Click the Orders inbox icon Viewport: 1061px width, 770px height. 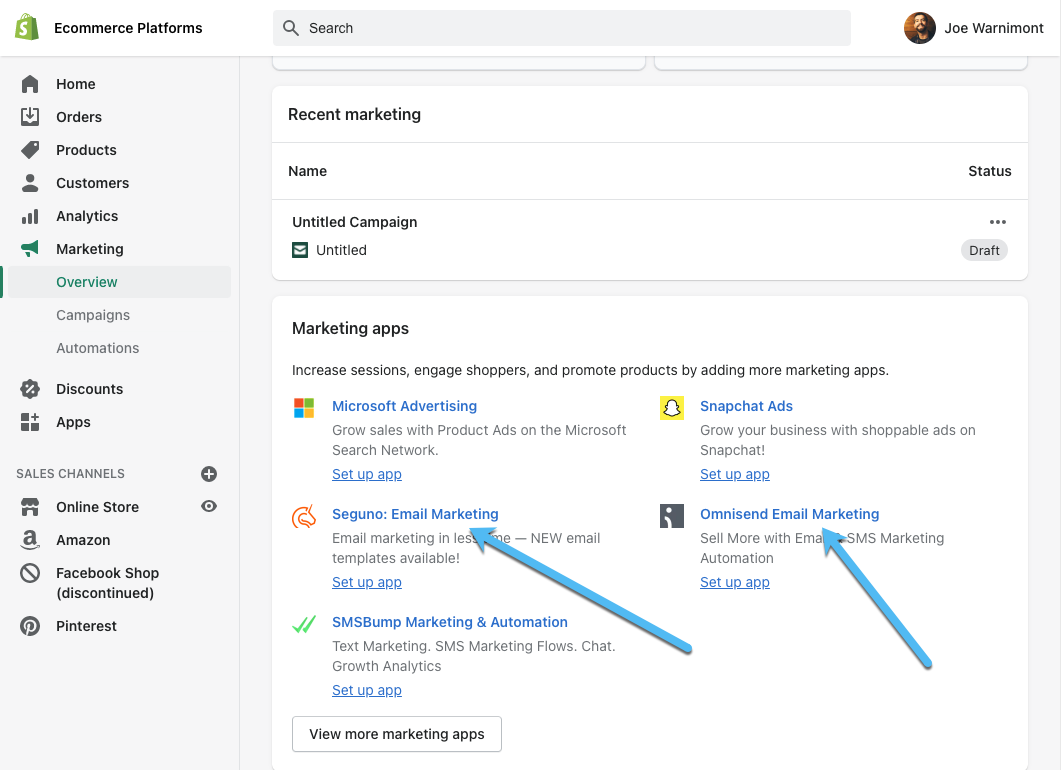(30, 117)
